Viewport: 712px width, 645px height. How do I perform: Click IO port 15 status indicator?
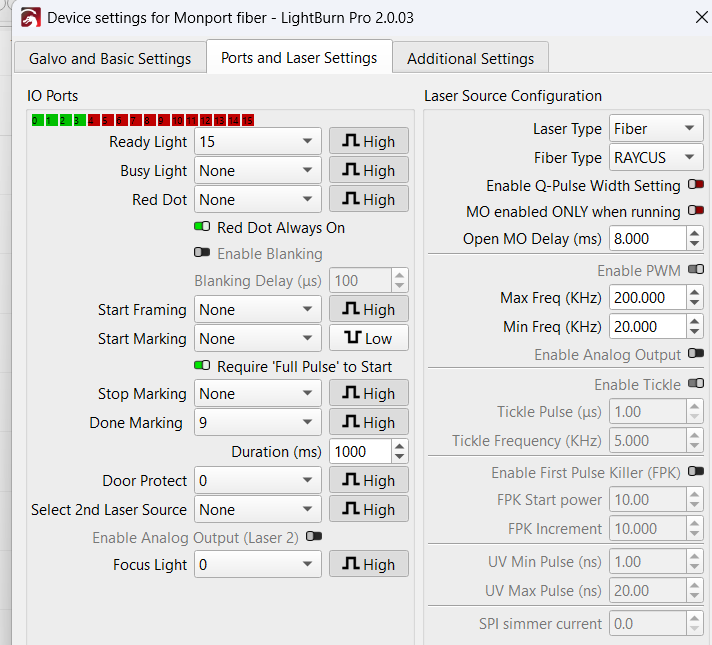pyautogui.click(x=247, y=120)
